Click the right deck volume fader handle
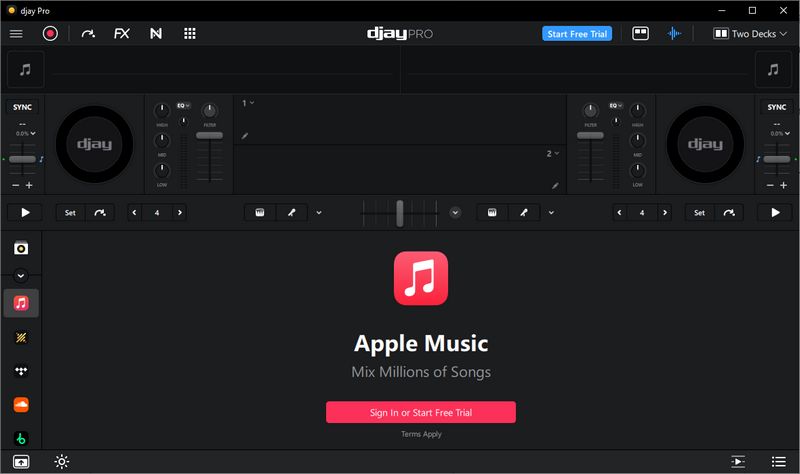Image resolution: width=800 pixels, height=474 pixels. coord(590,135)
